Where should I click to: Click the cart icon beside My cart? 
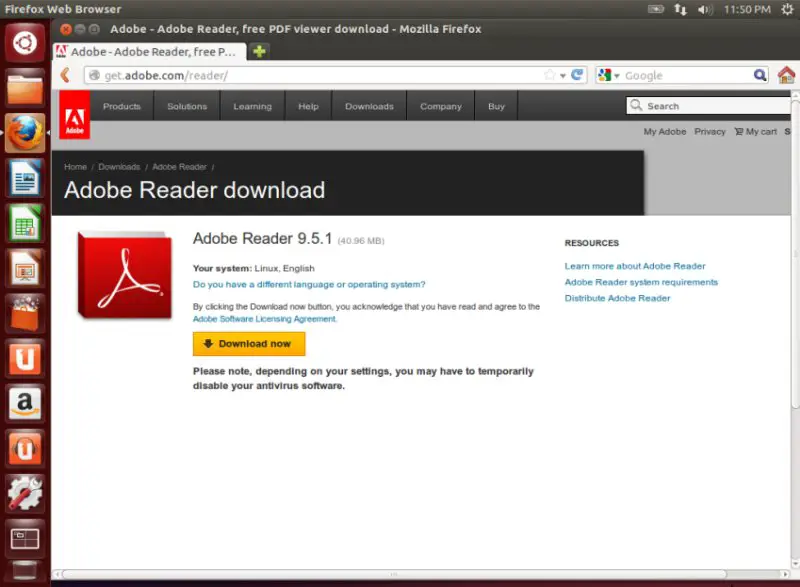(x=738, y=132)
